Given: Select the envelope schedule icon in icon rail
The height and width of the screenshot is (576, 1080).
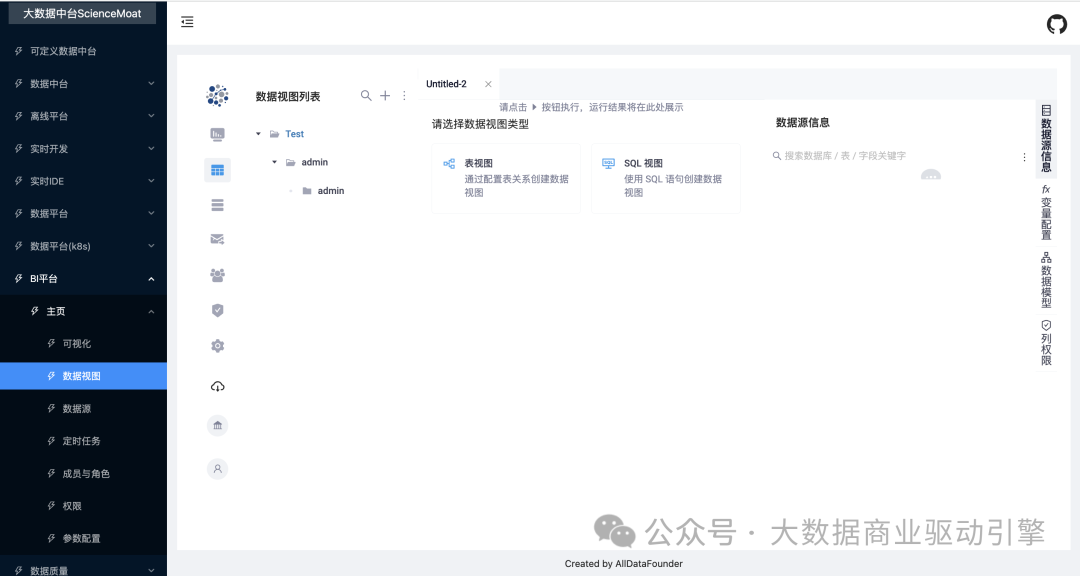Looking at the screenshot, I should point(217,239).
